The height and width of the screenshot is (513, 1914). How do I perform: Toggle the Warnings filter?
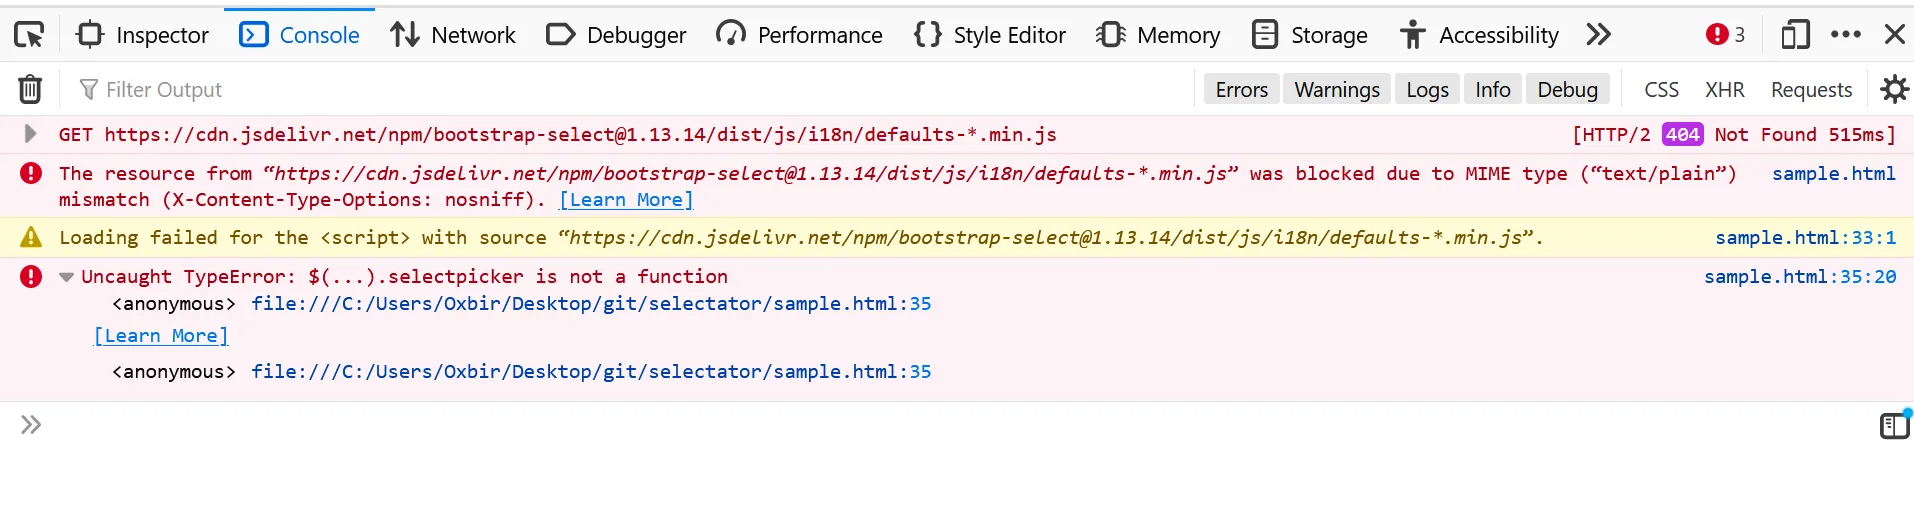[x=1336, y=90]
